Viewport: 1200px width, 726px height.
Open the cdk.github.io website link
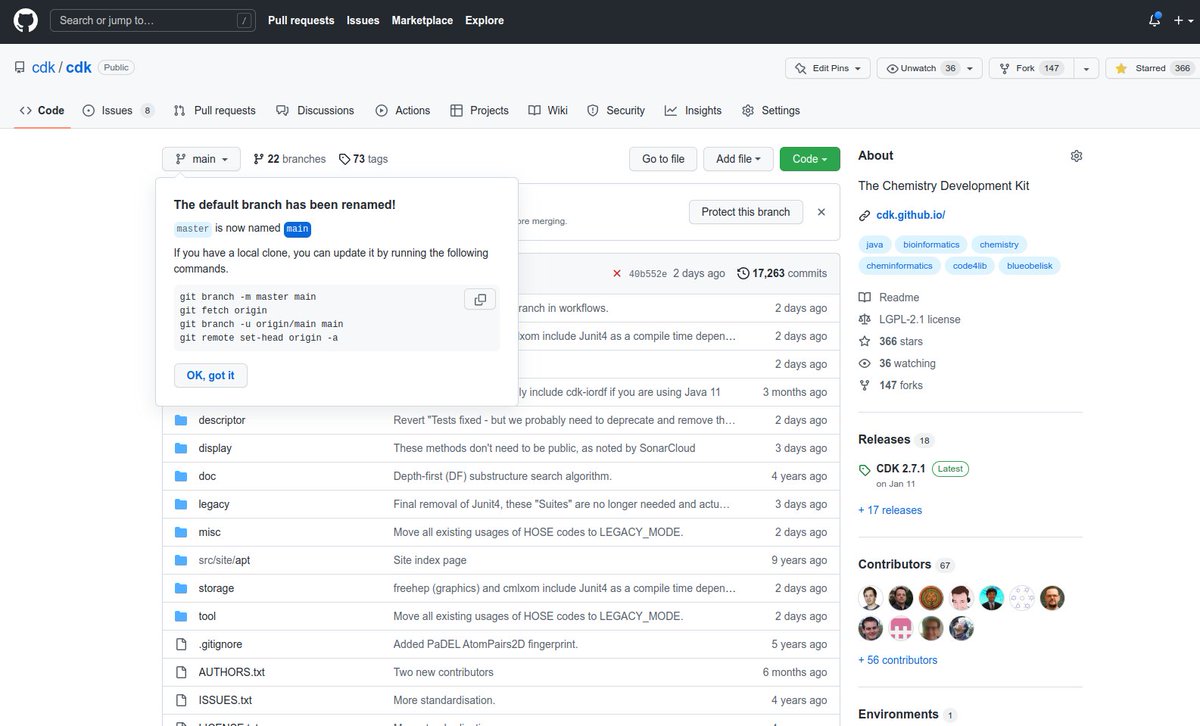coord(910,214)
